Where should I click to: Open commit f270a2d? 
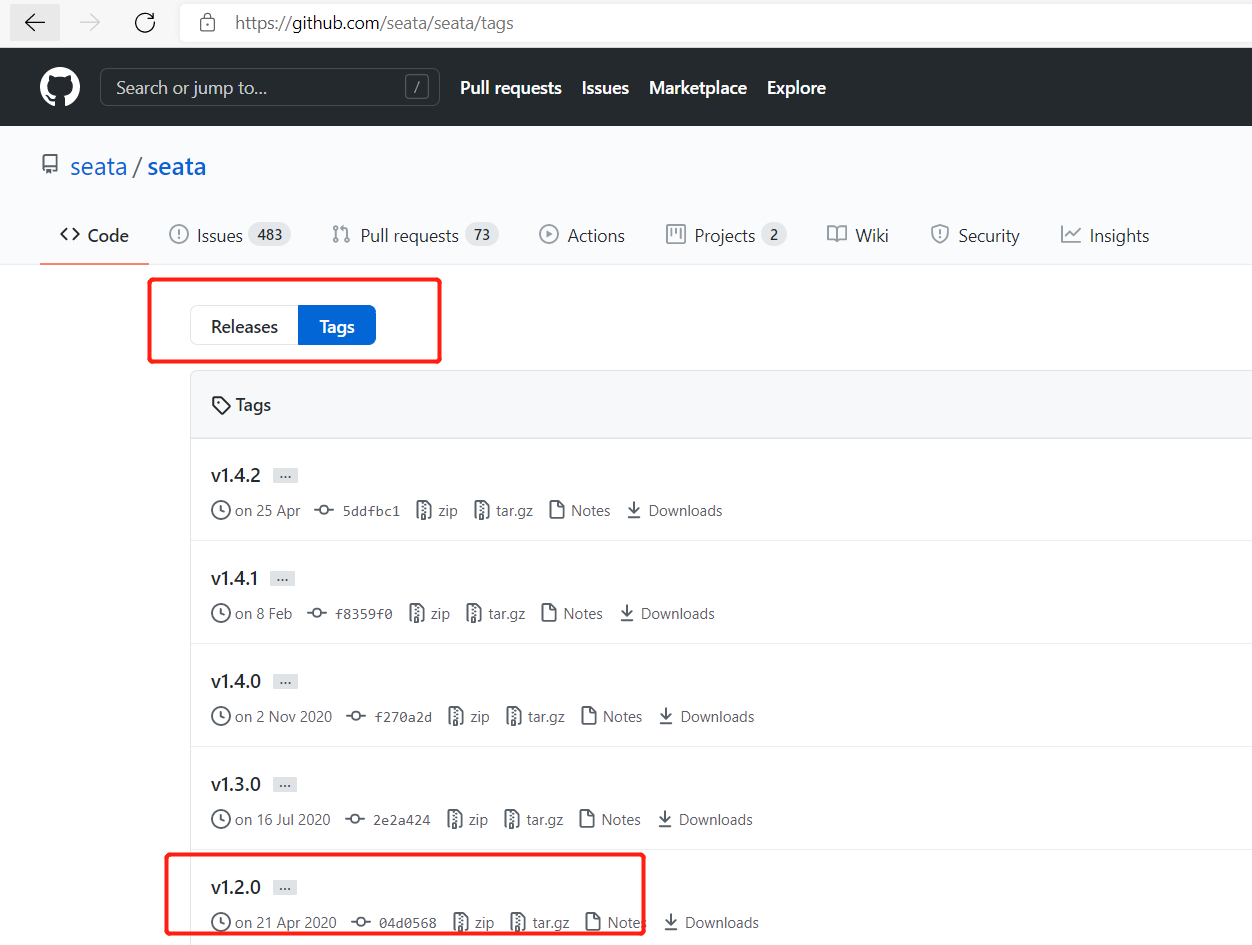tap(403, 717)
